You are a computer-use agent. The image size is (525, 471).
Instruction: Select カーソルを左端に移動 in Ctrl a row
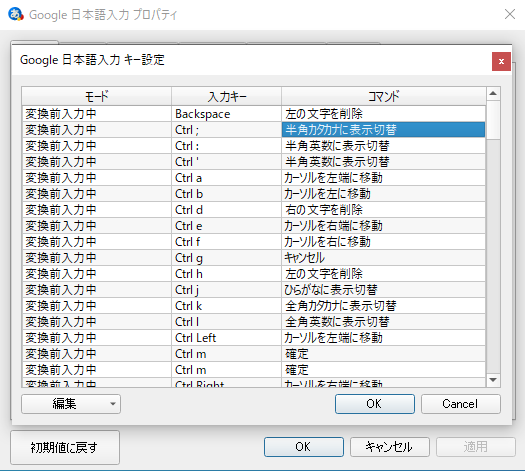pos(383,178)
